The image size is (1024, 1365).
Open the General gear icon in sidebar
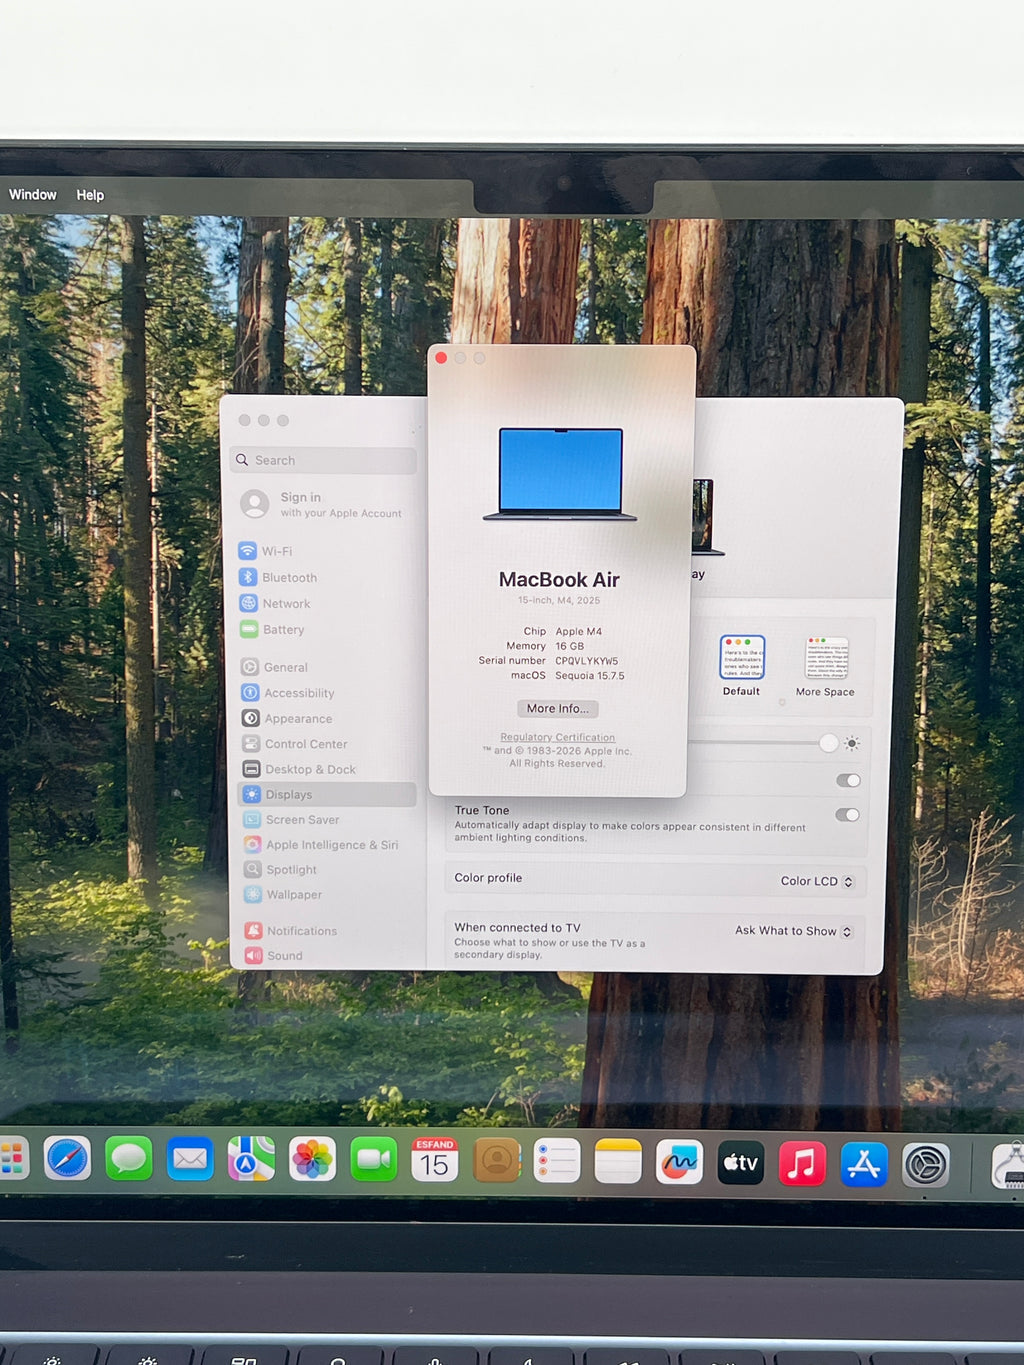click(x=250, y=666)
